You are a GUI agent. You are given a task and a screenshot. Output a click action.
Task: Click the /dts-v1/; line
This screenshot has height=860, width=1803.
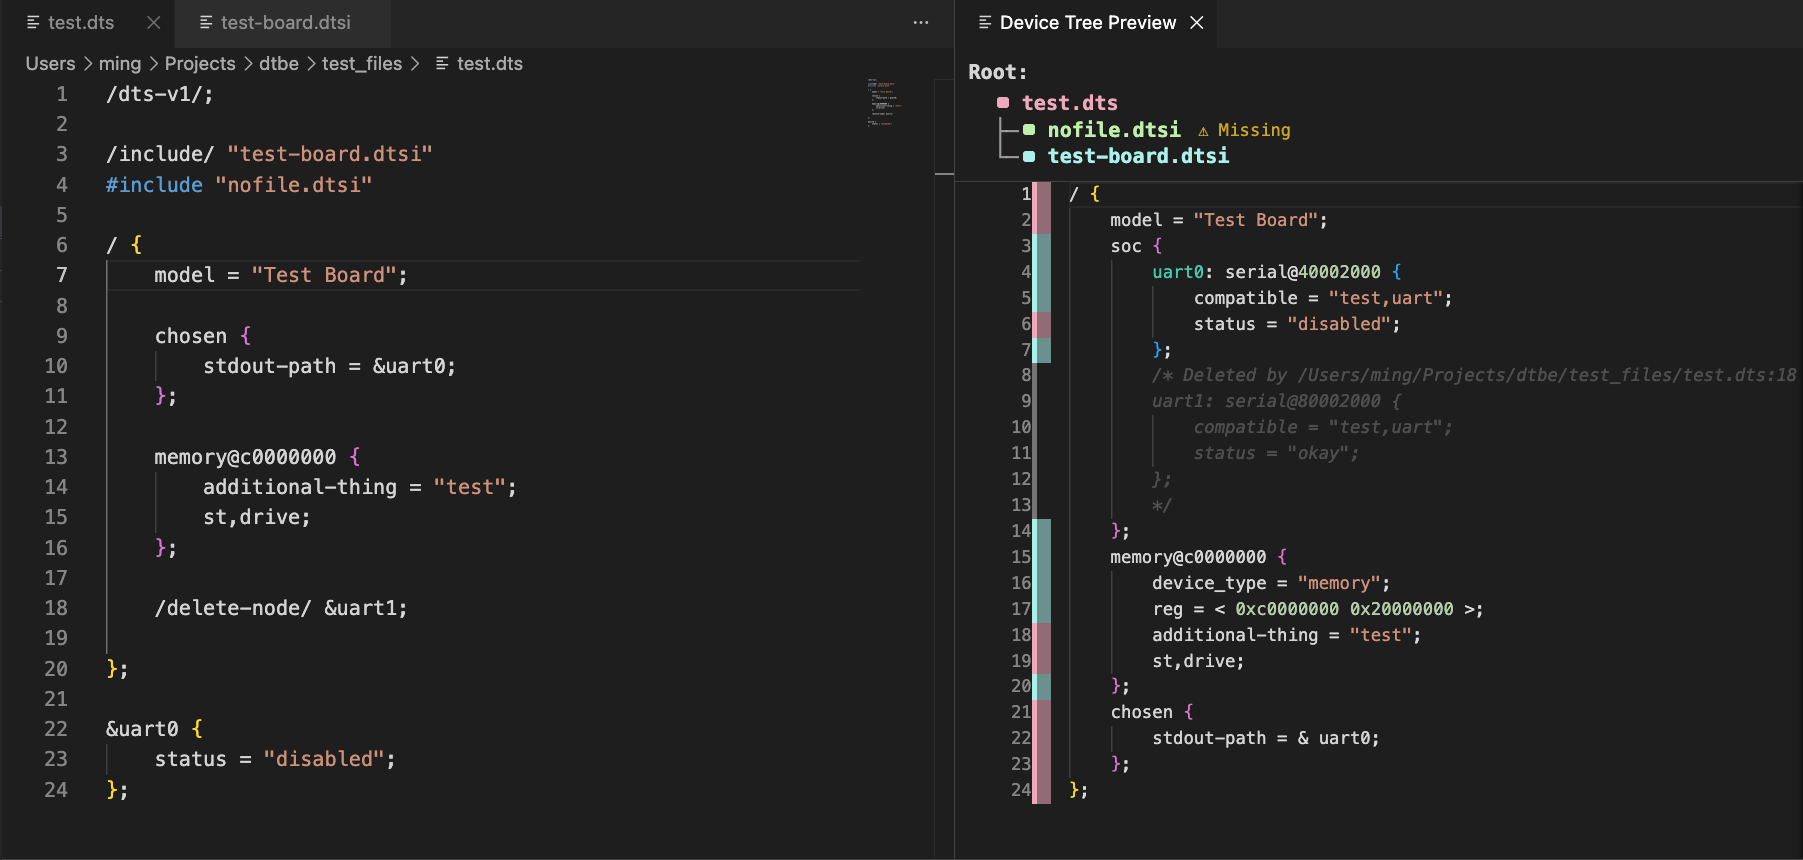pos(160,94)
